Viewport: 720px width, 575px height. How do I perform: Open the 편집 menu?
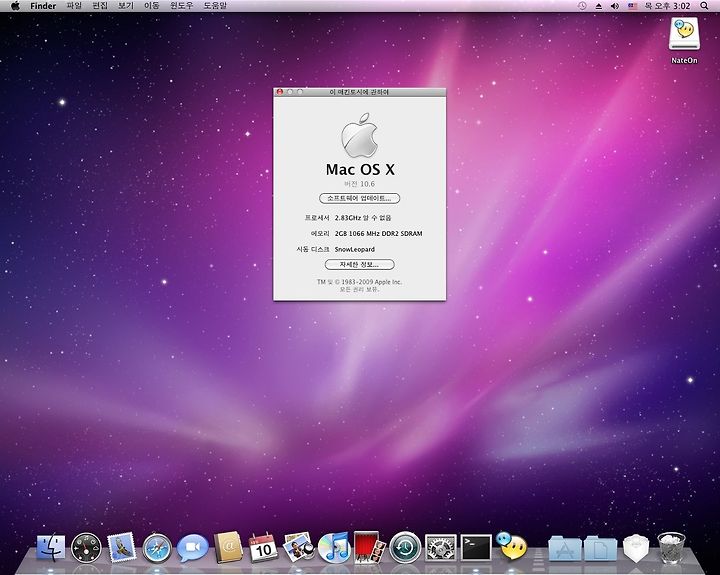click(100, 6)
